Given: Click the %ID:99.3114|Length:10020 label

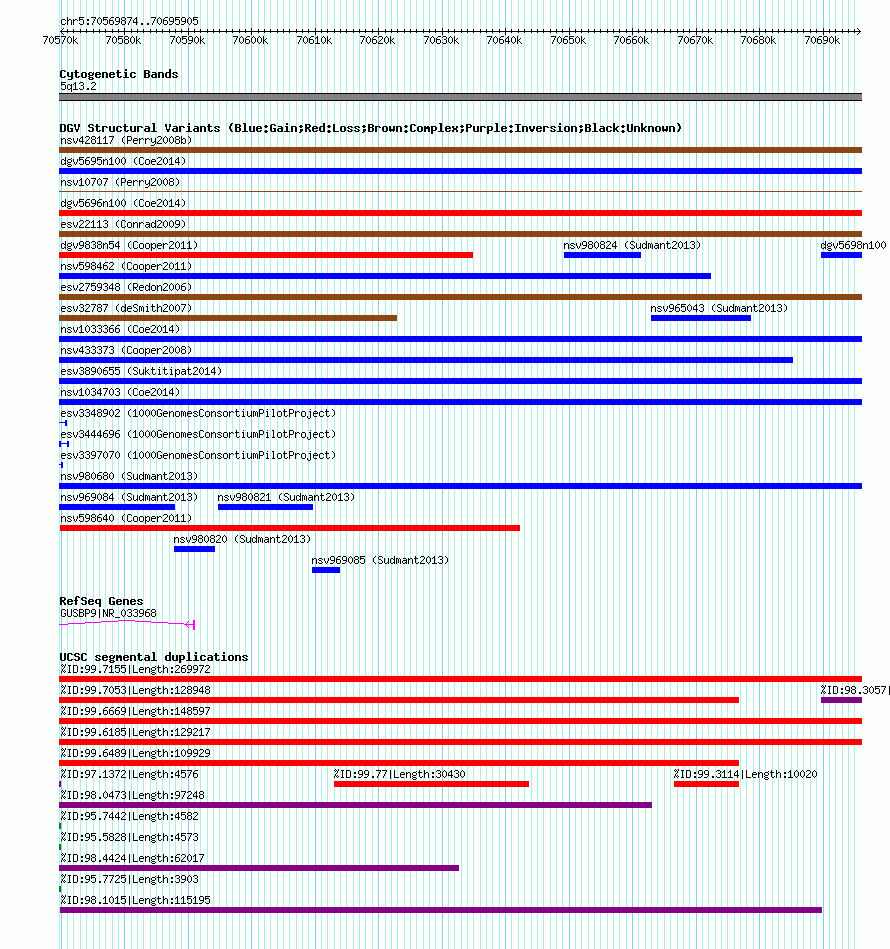Looking at the screenshot, I should tap(745, 774).
